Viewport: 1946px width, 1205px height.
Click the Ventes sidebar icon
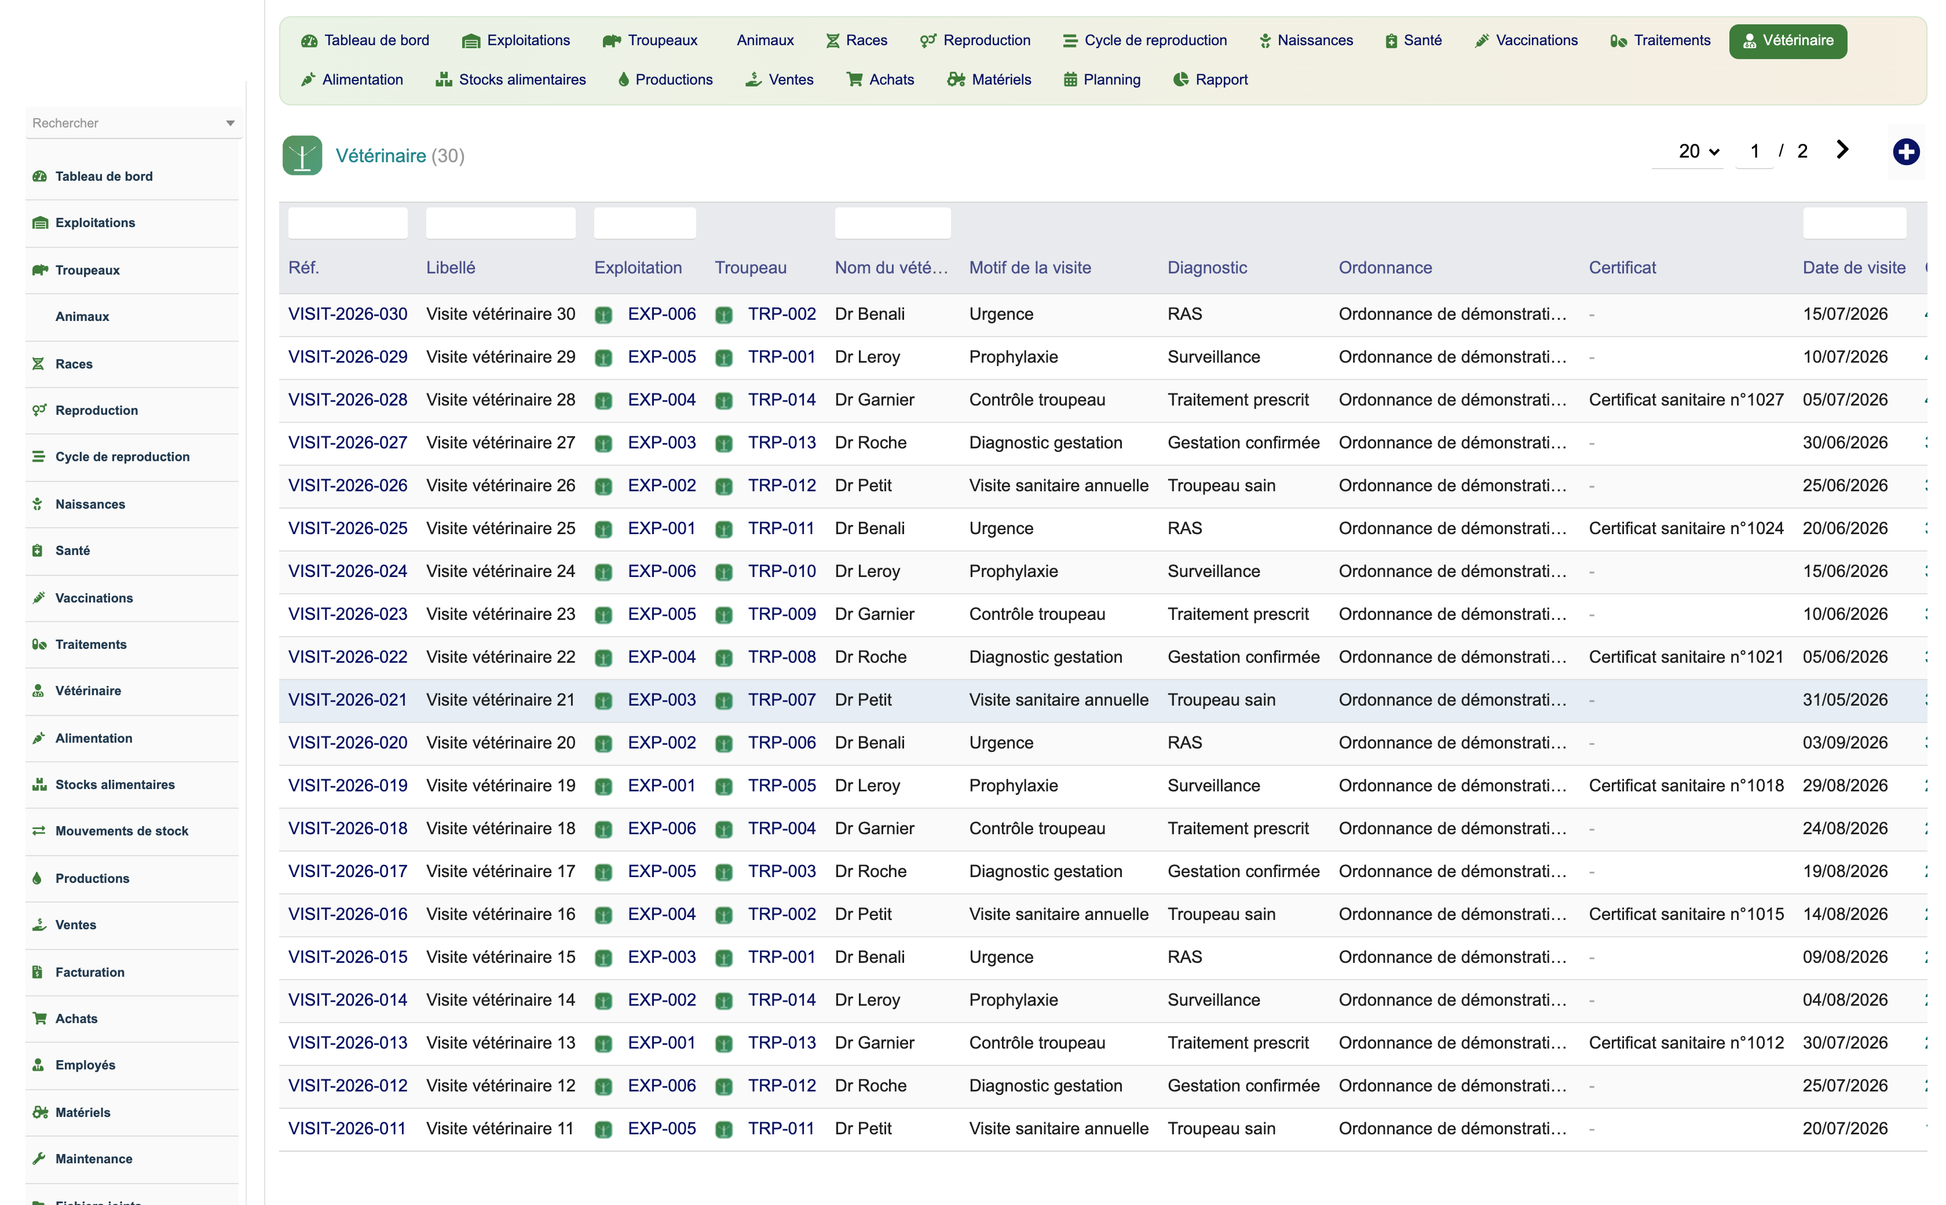tap(39, 925)
